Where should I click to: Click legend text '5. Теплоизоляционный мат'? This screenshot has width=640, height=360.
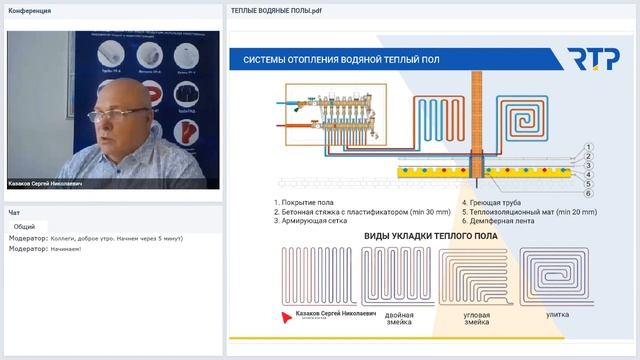pyautogui.click(x=529, y=212)
